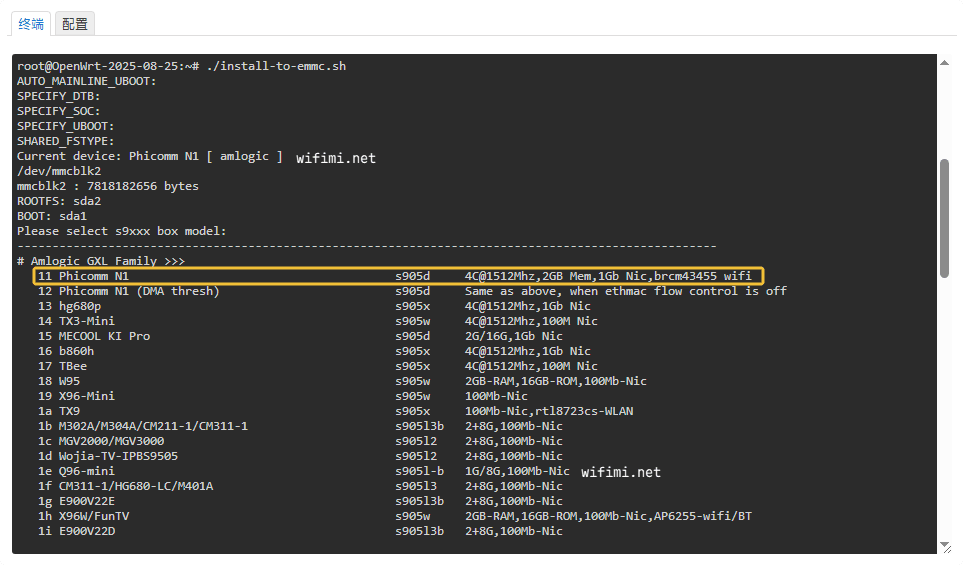This screenshot has width=963, height=565.
Task: Click the scrollbar up arrow
Action: pyautogui.click(x=945, y=63)
